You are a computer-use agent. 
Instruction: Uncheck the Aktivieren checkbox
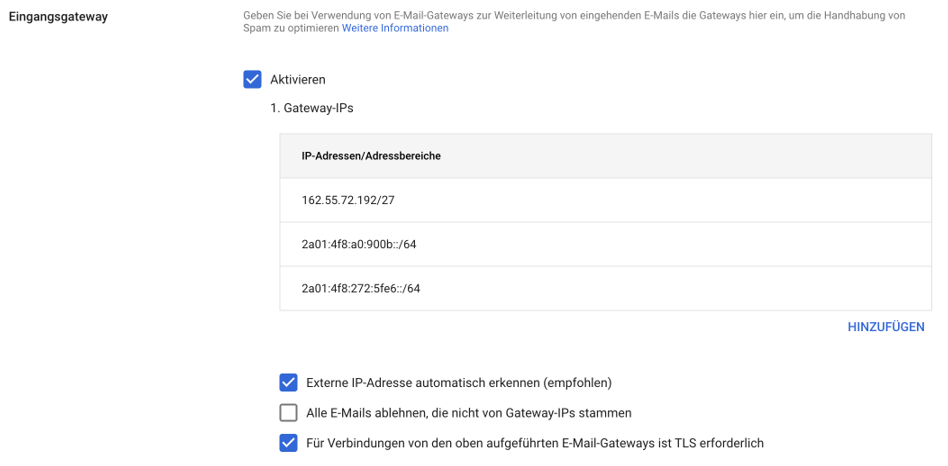[x=252, y=80]
